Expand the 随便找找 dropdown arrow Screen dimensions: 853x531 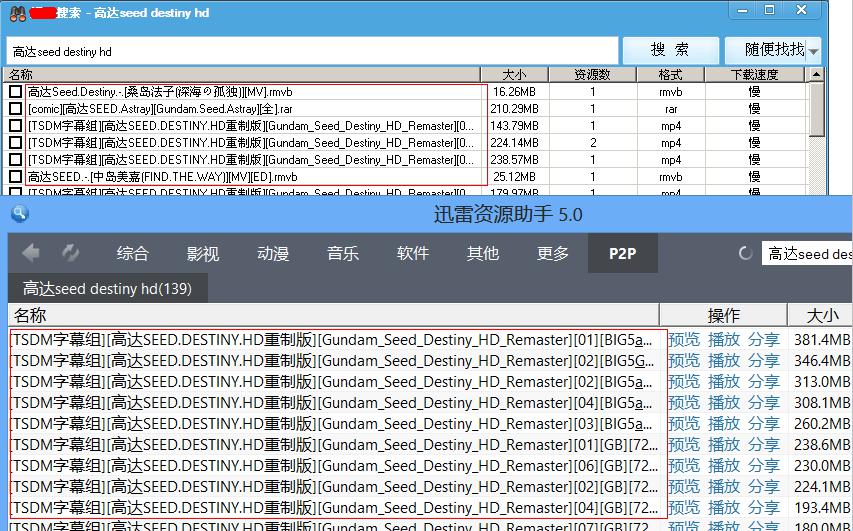point(814,50)
